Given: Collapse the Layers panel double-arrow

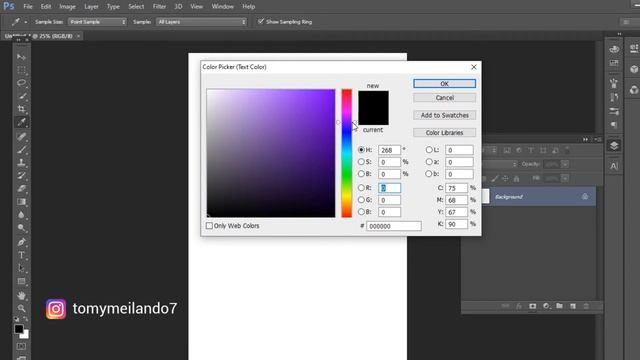Looking at the screenshot, I should click(x=585, y=139).
